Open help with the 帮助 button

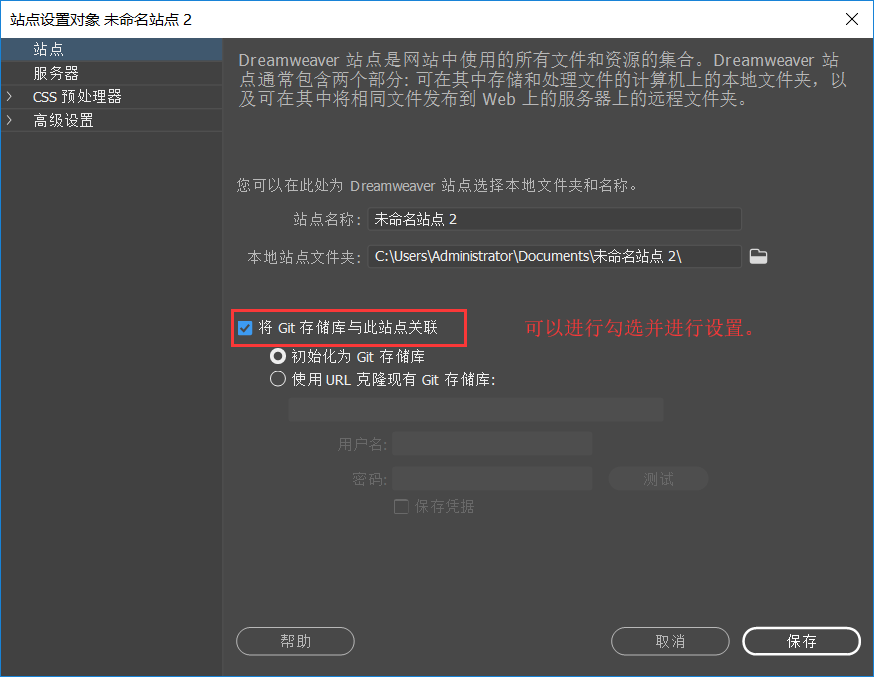[295, 641]
